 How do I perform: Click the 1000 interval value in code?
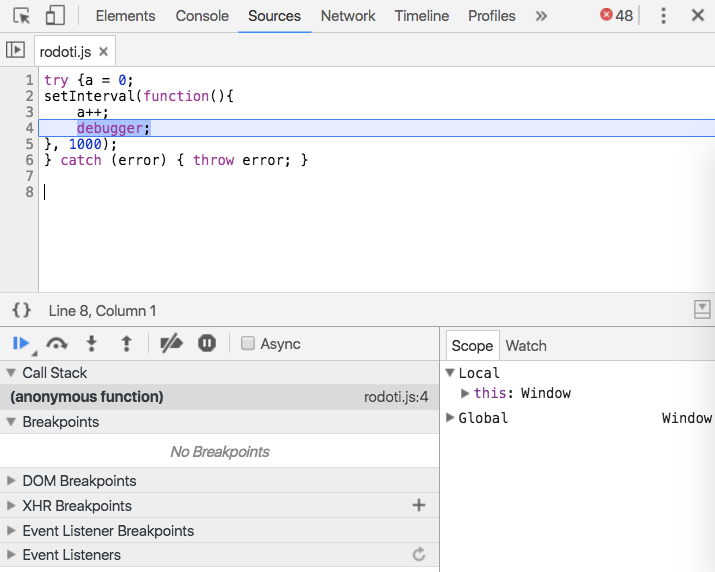tap(85, 144)
